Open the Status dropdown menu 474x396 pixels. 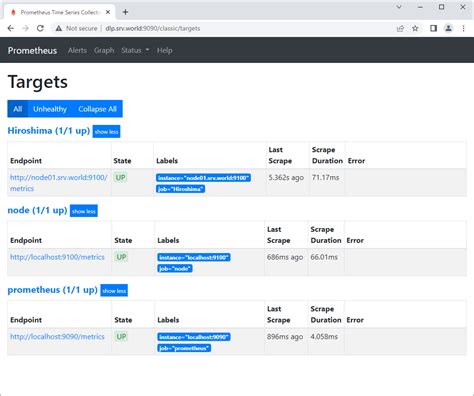(135, 50)
